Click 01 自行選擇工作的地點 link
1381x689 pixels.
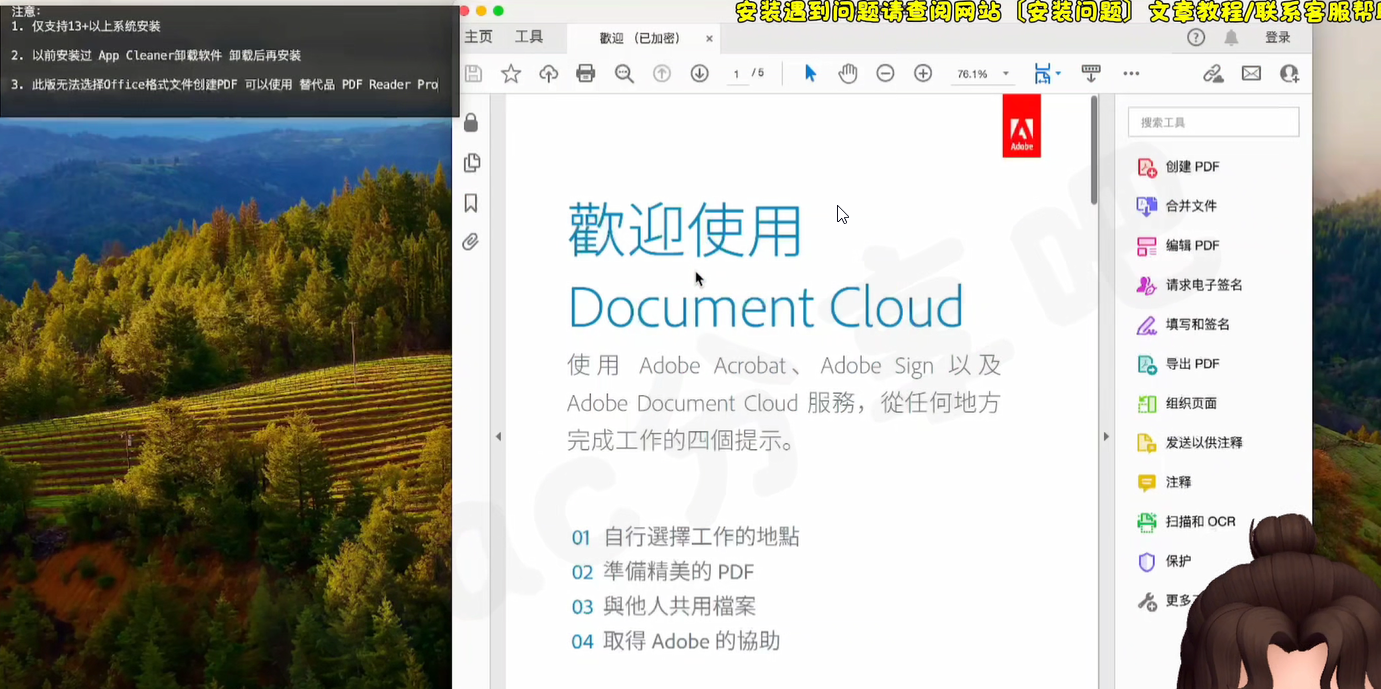click(685, 537)
